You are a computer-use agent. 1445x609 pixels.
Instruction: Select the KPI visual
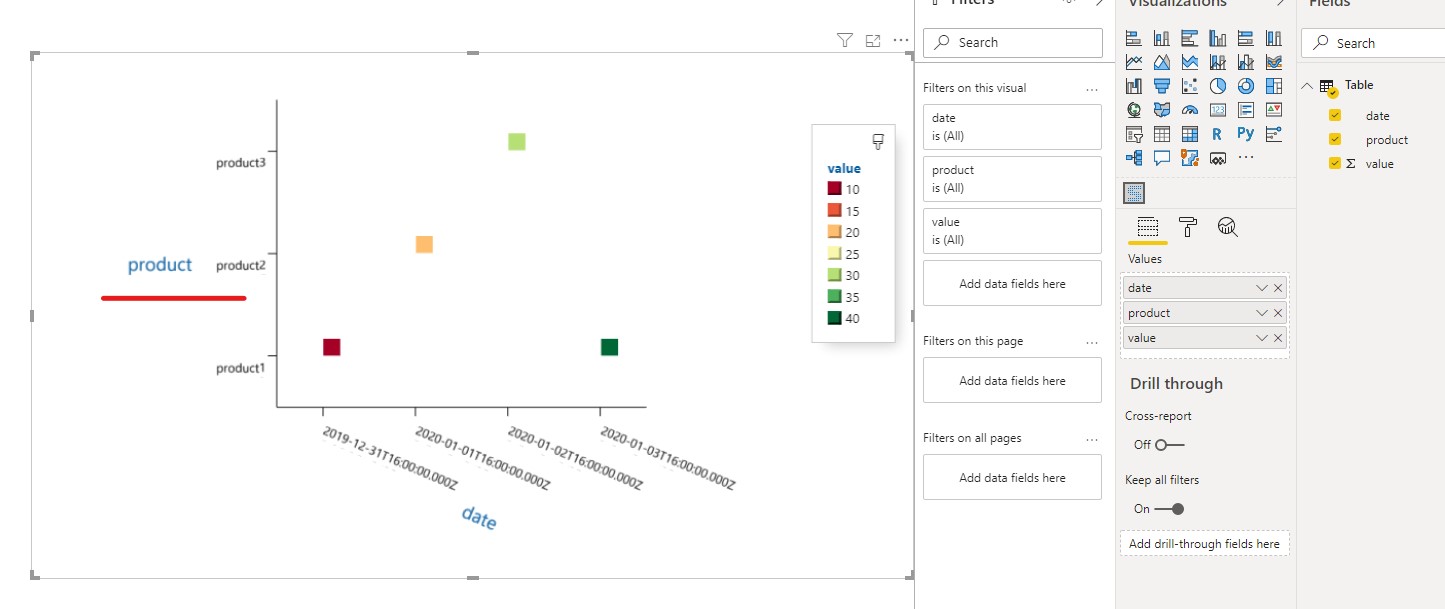click(1274, 110)
